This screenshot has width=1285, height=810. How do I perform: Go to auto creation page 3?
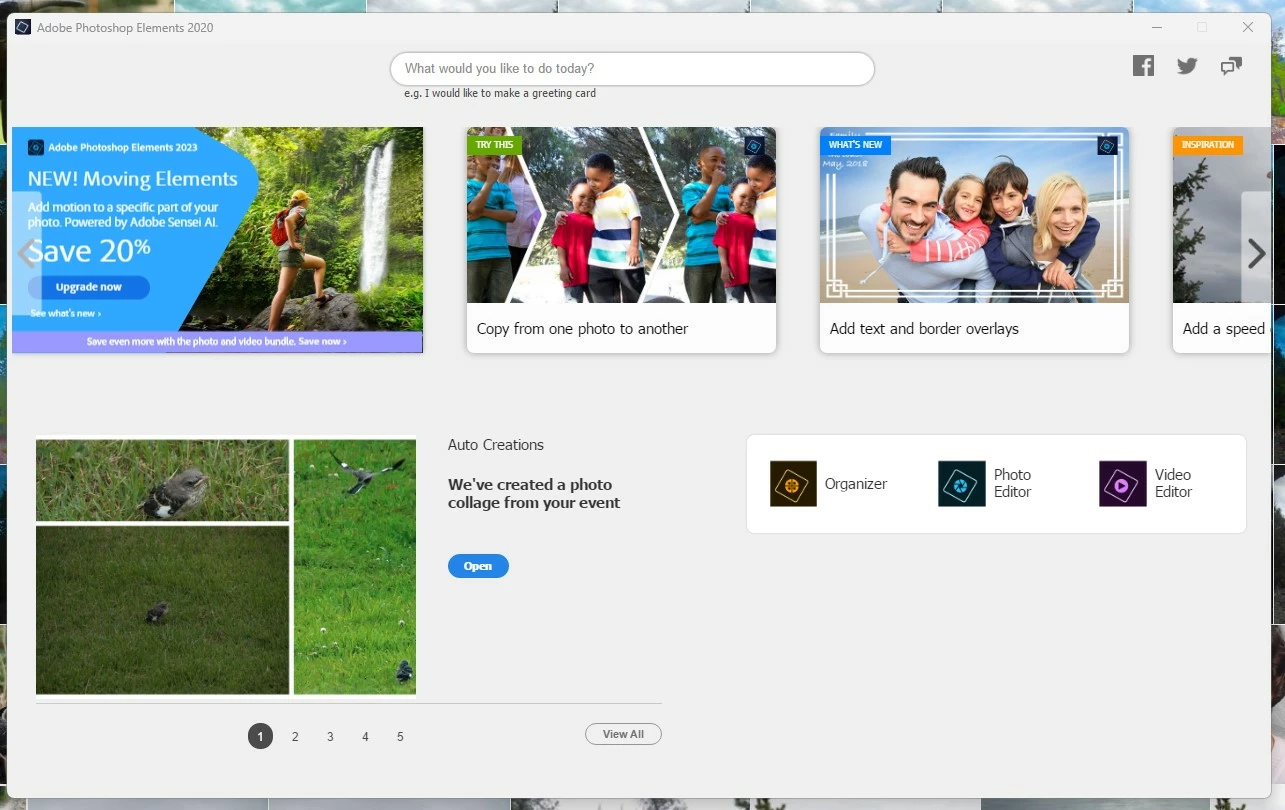point(330,737)
